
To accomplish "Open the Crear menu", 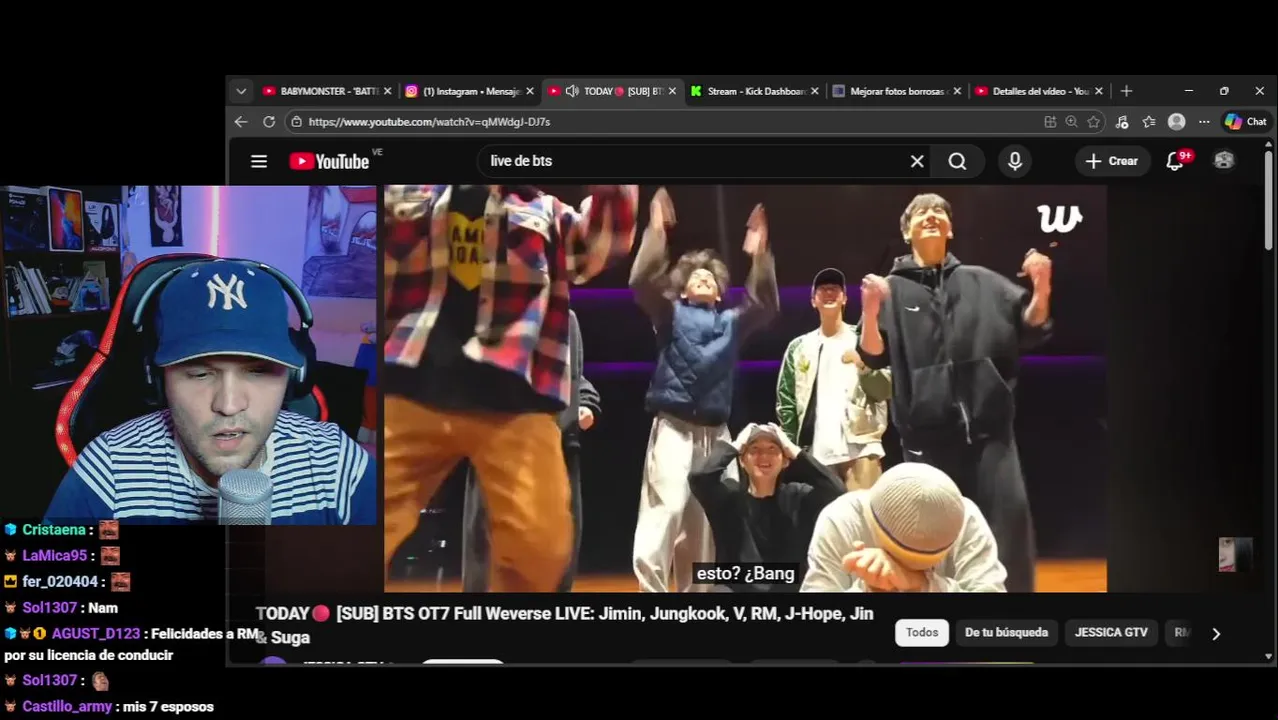I will pos(1112,161).
